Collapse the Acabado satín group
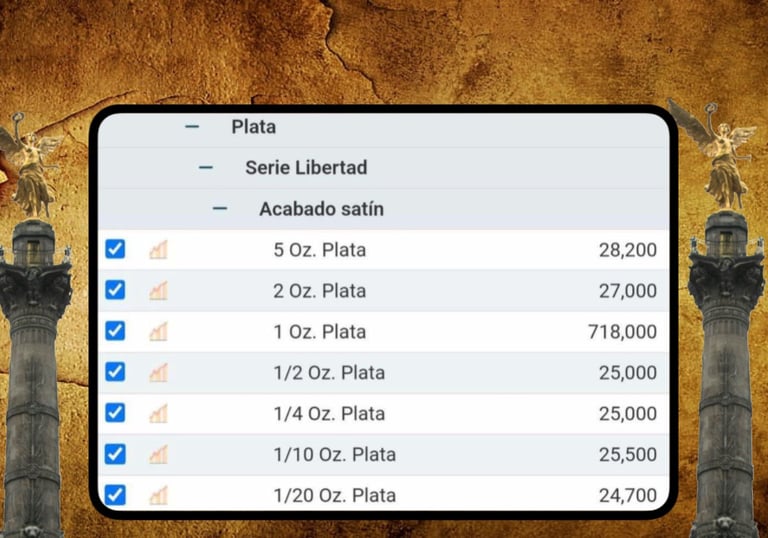Viewport: 768px width, 538px height. click(219, 209)
